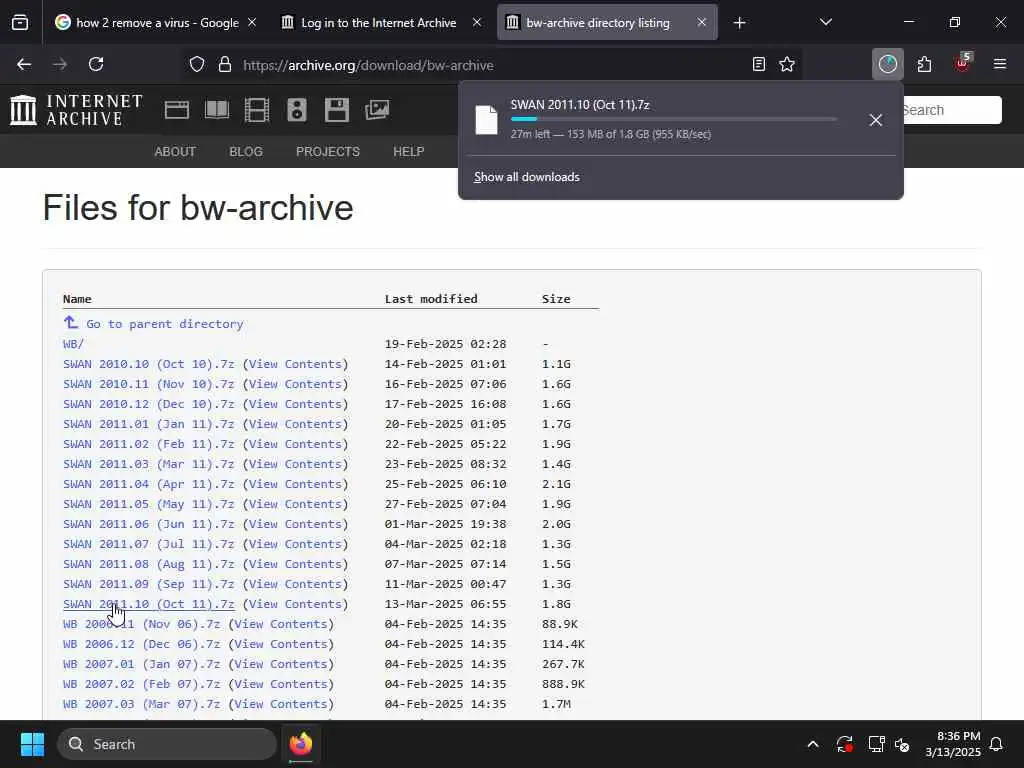
Task: Open the extensions puzzle icon
Action: coord(924,64)
